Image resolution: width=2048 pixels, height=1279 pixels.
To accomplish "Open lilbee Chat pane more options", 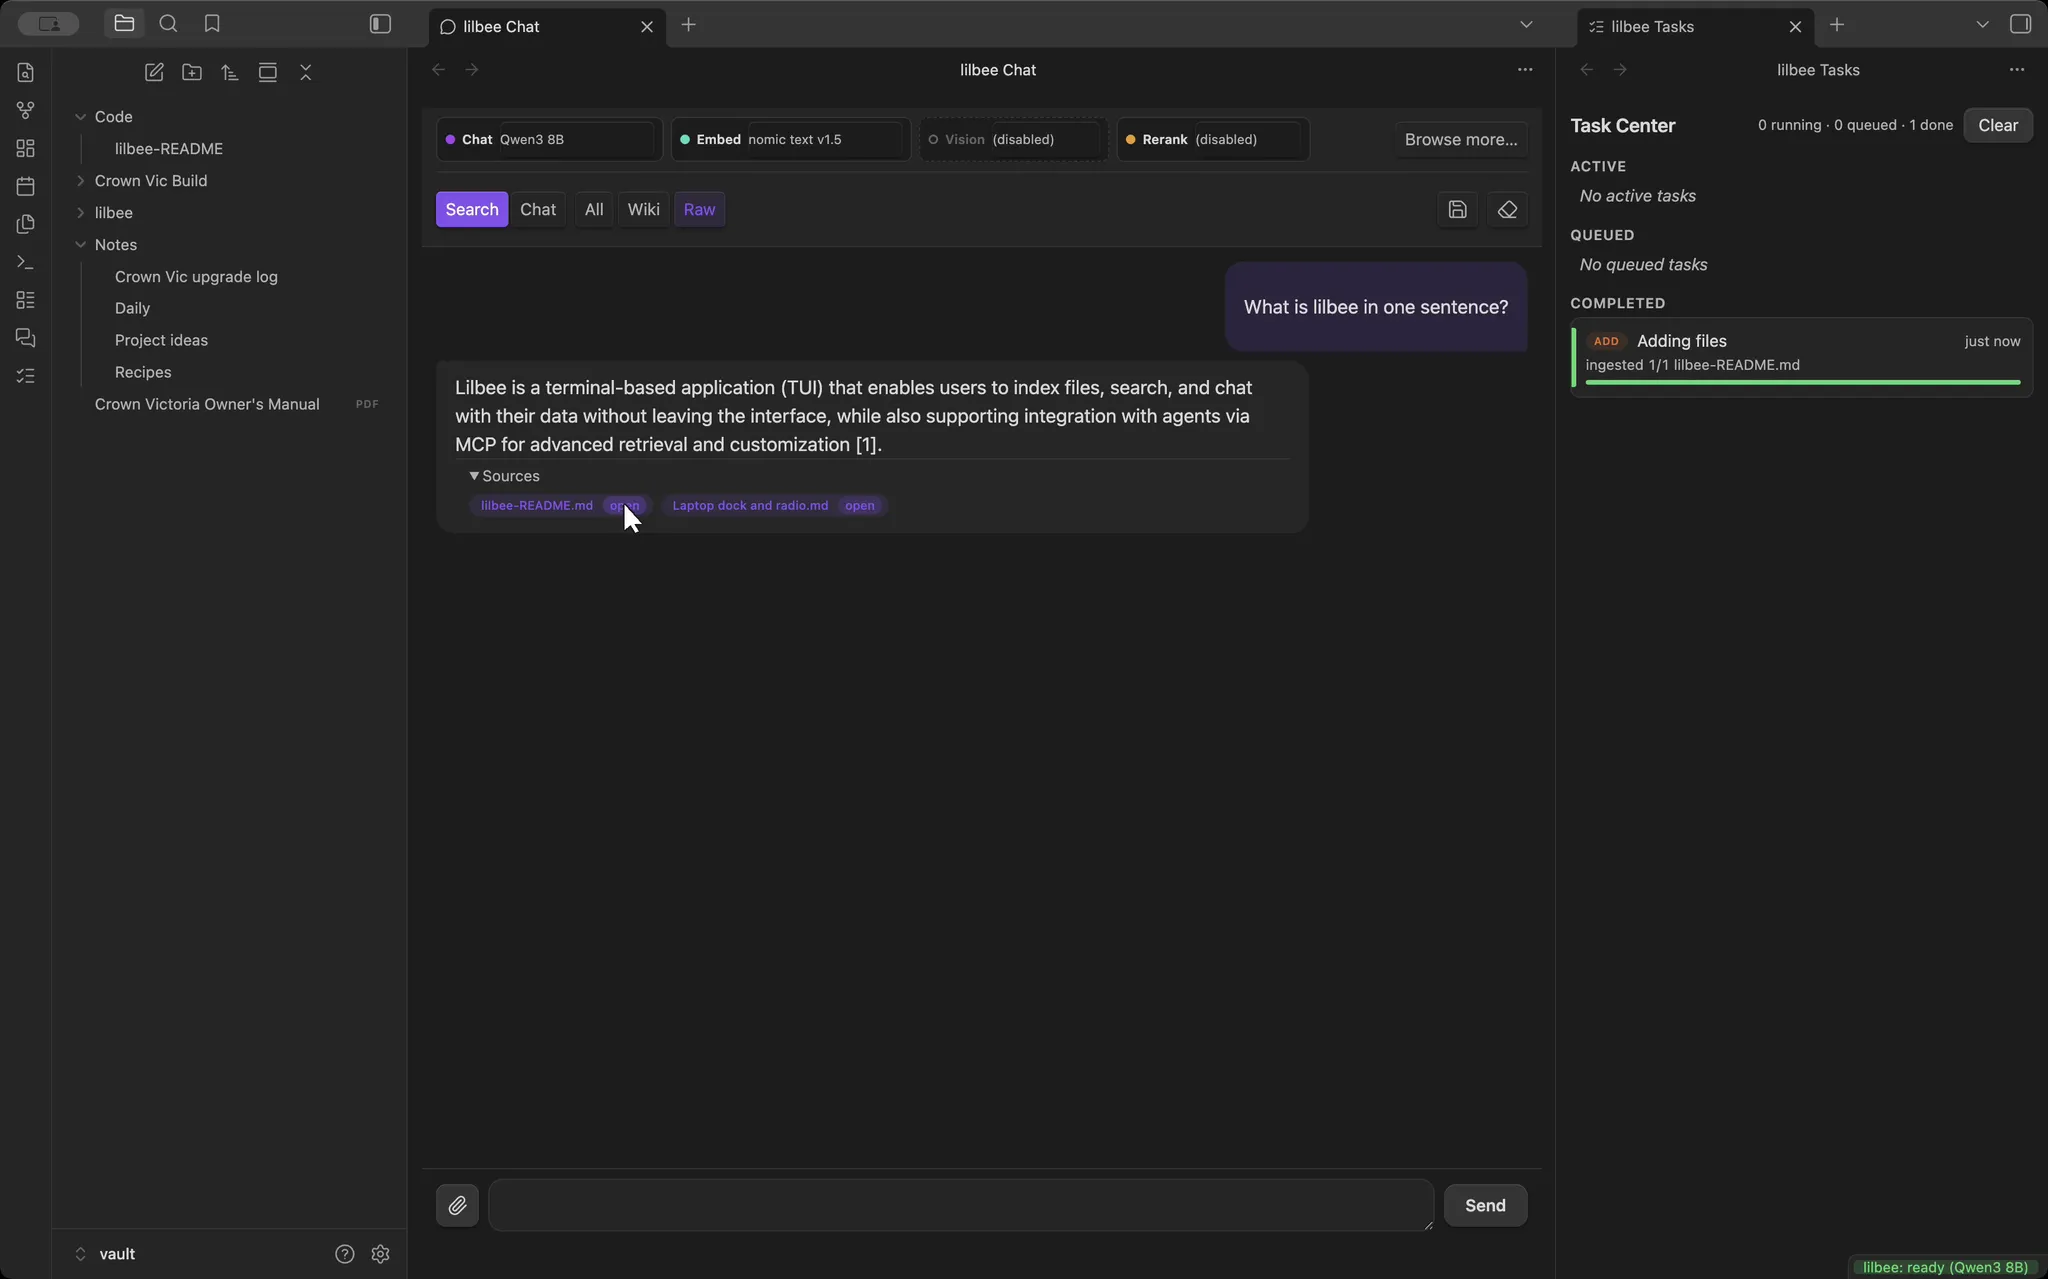I will point(1525,70).
